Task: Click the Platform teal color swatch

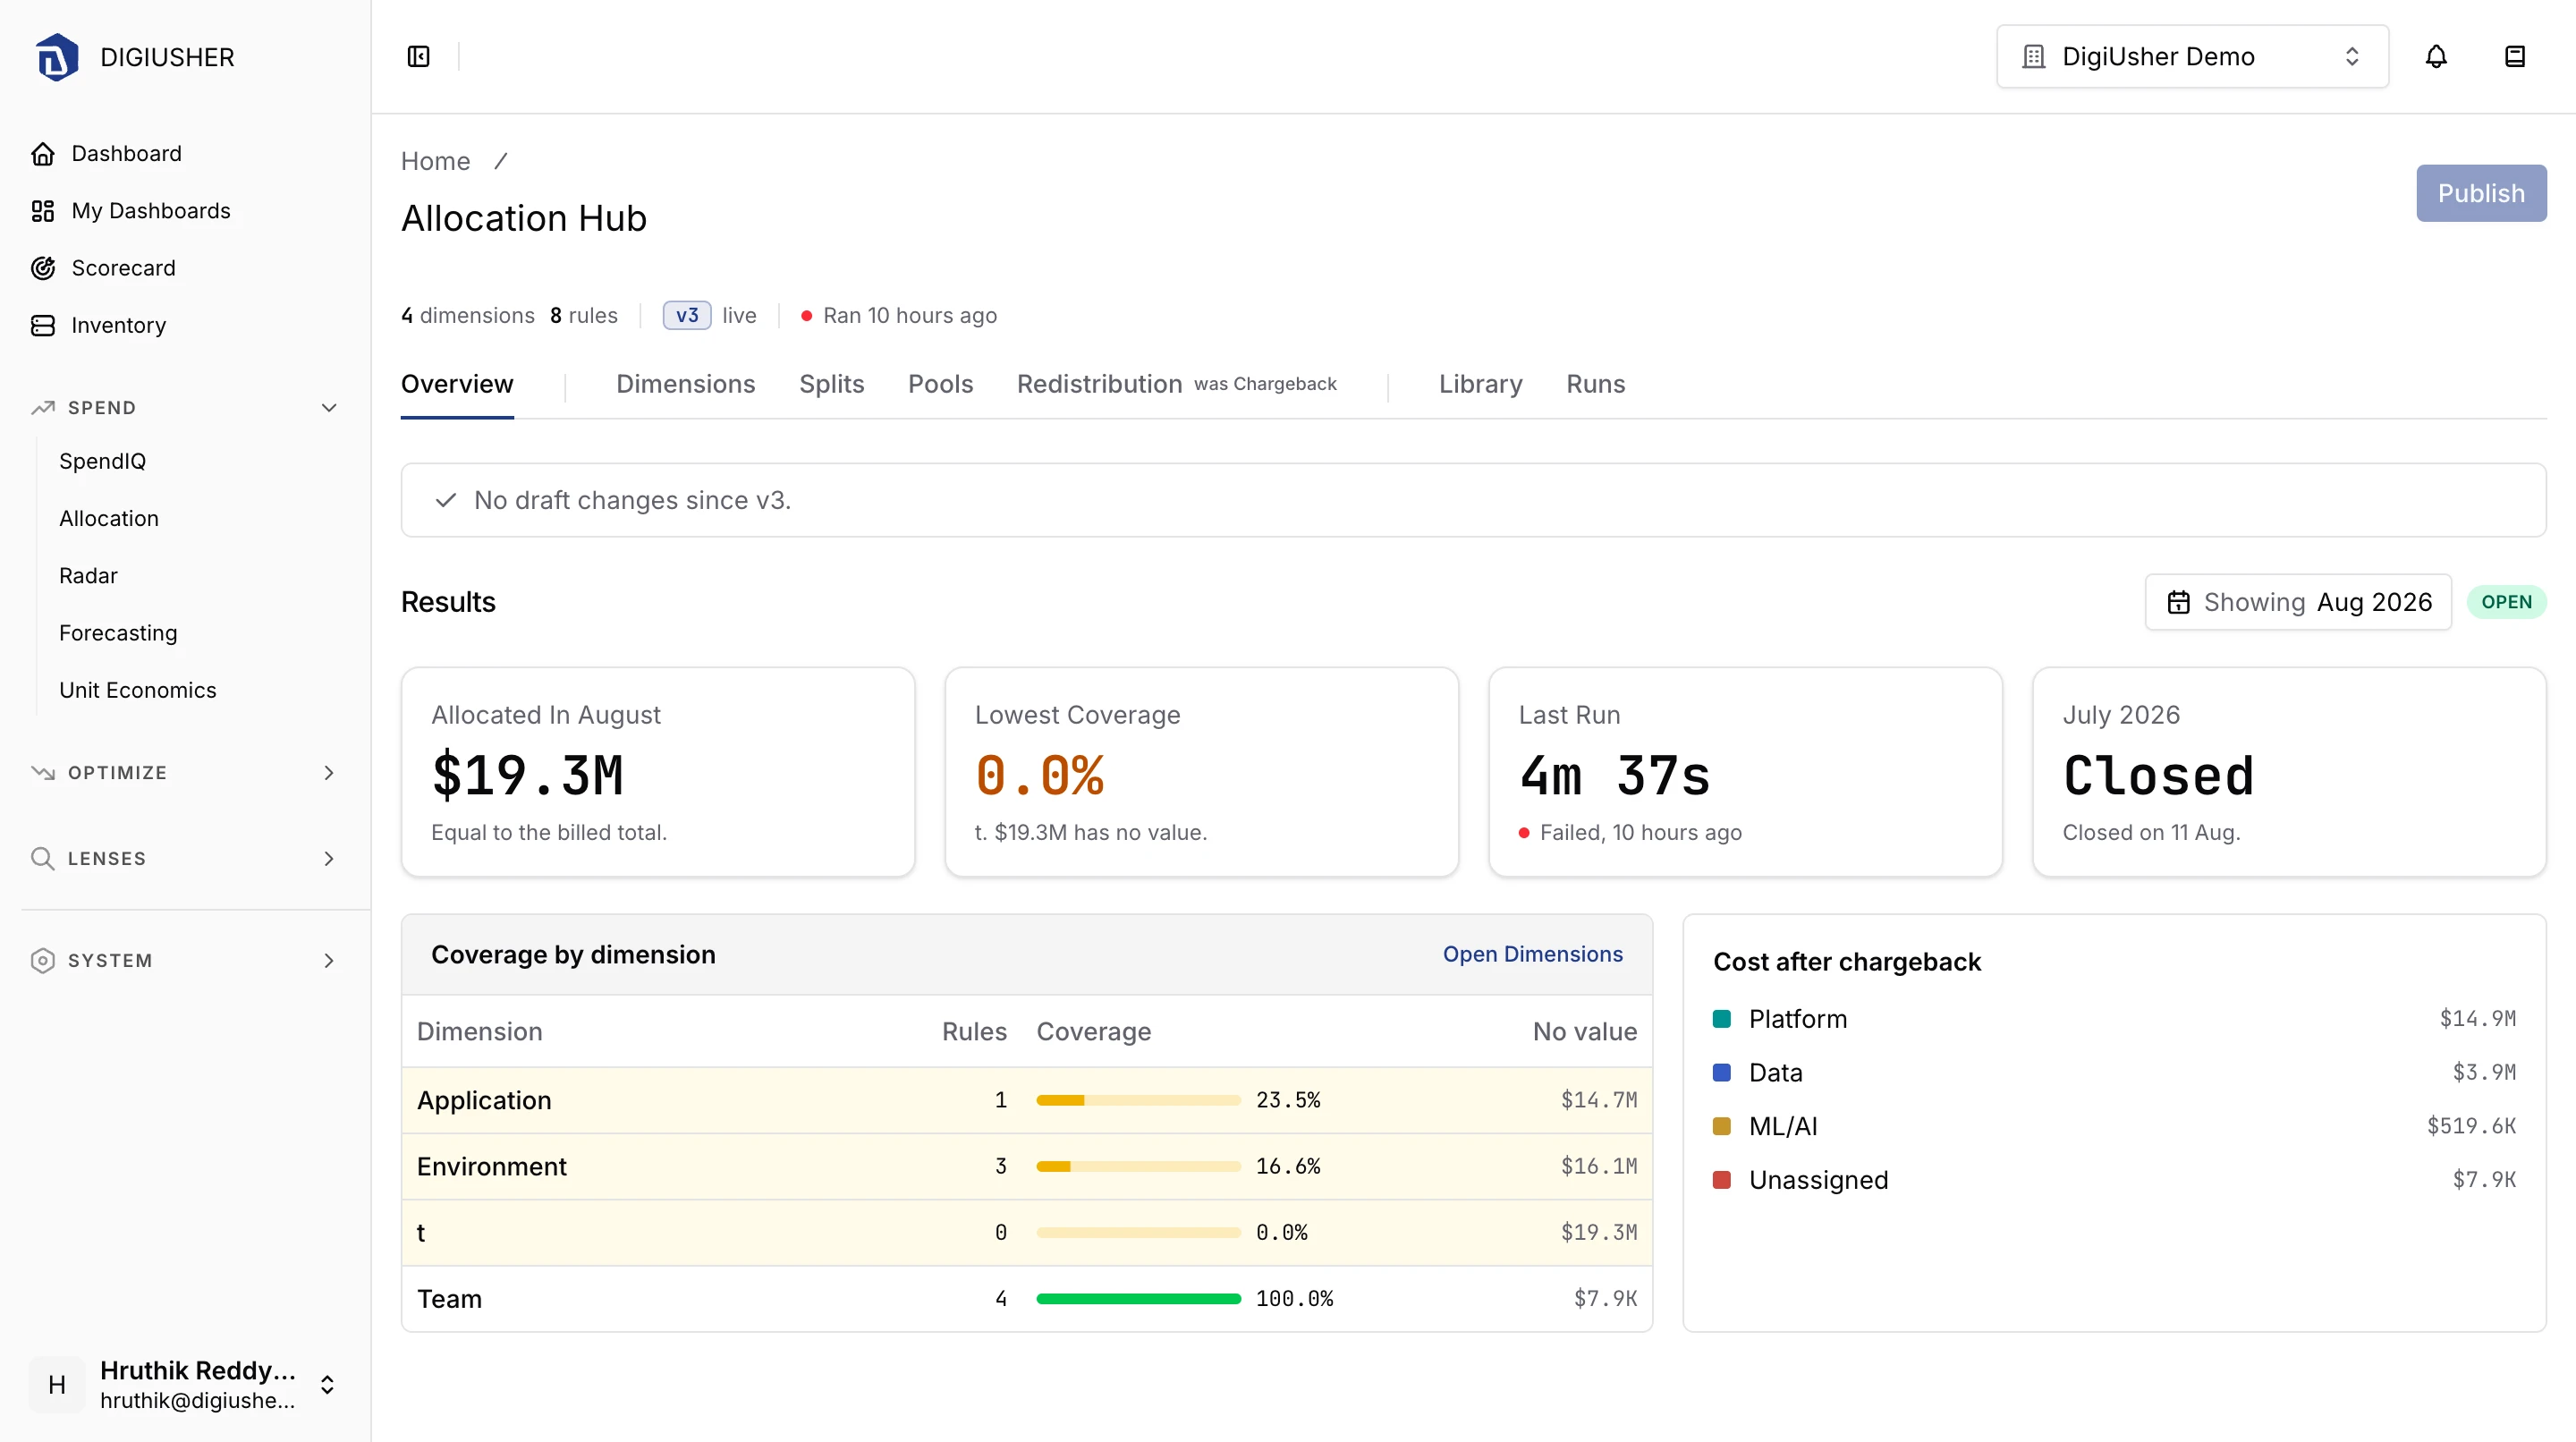Action: (x=1722, y=1019)
